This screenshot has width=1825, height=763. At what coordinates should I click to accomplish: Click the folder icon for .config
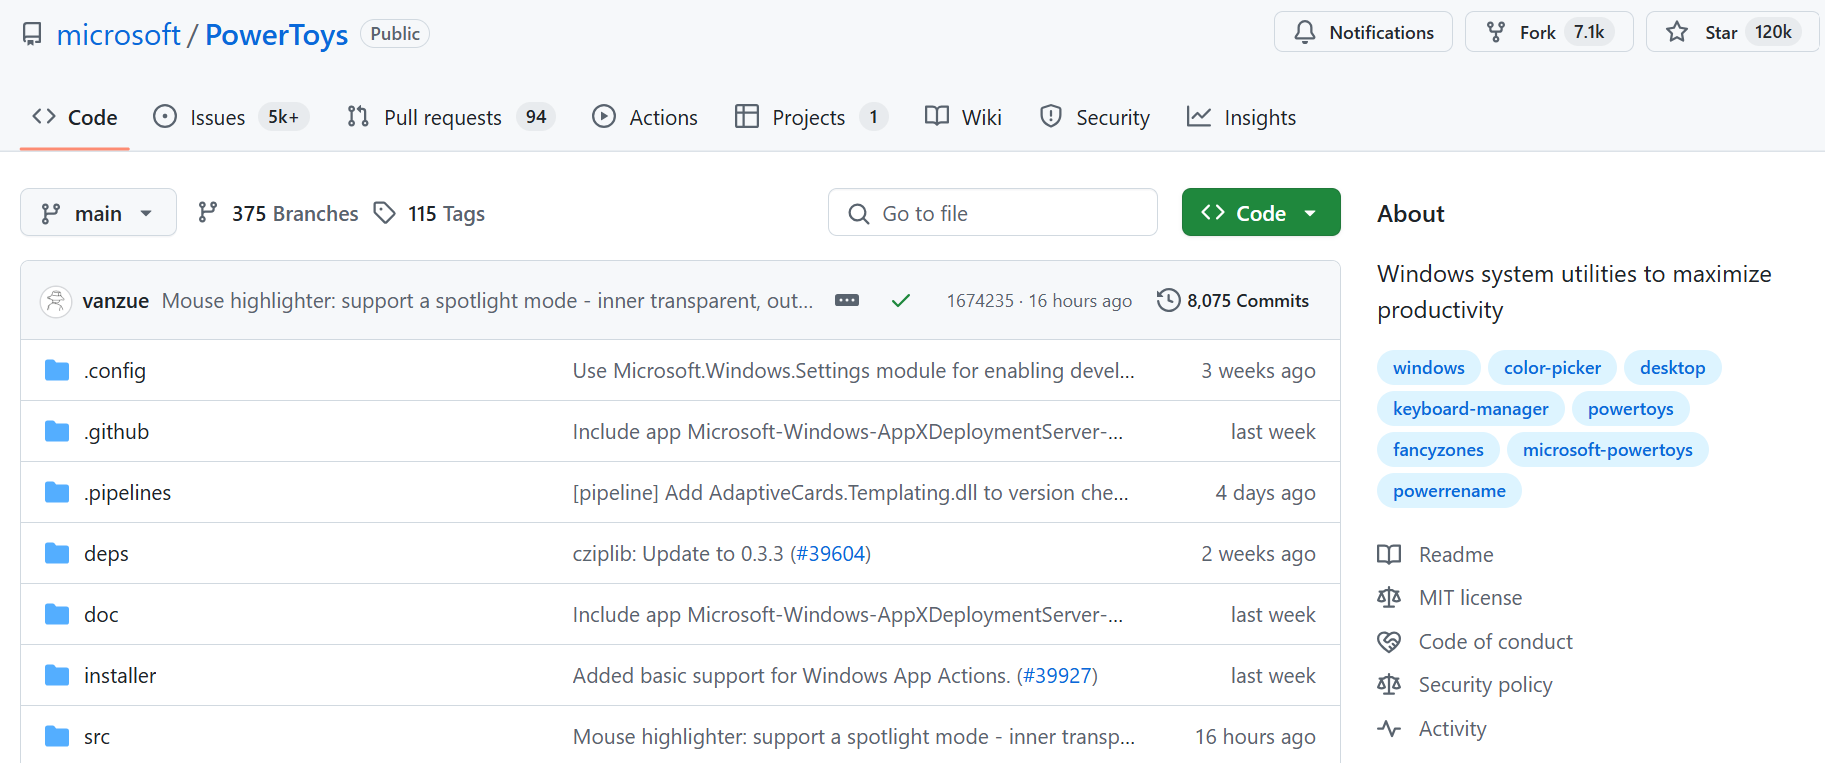pos(57,371)
